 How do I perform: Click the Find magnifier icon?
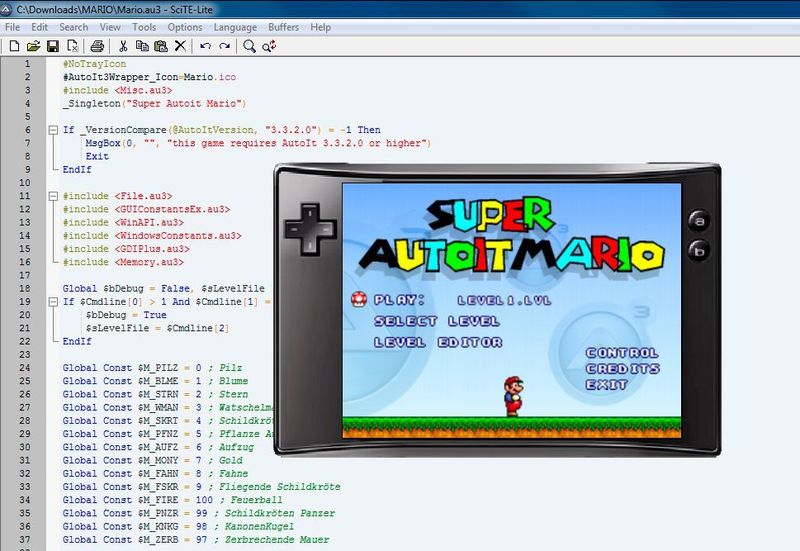coord(249,46)
